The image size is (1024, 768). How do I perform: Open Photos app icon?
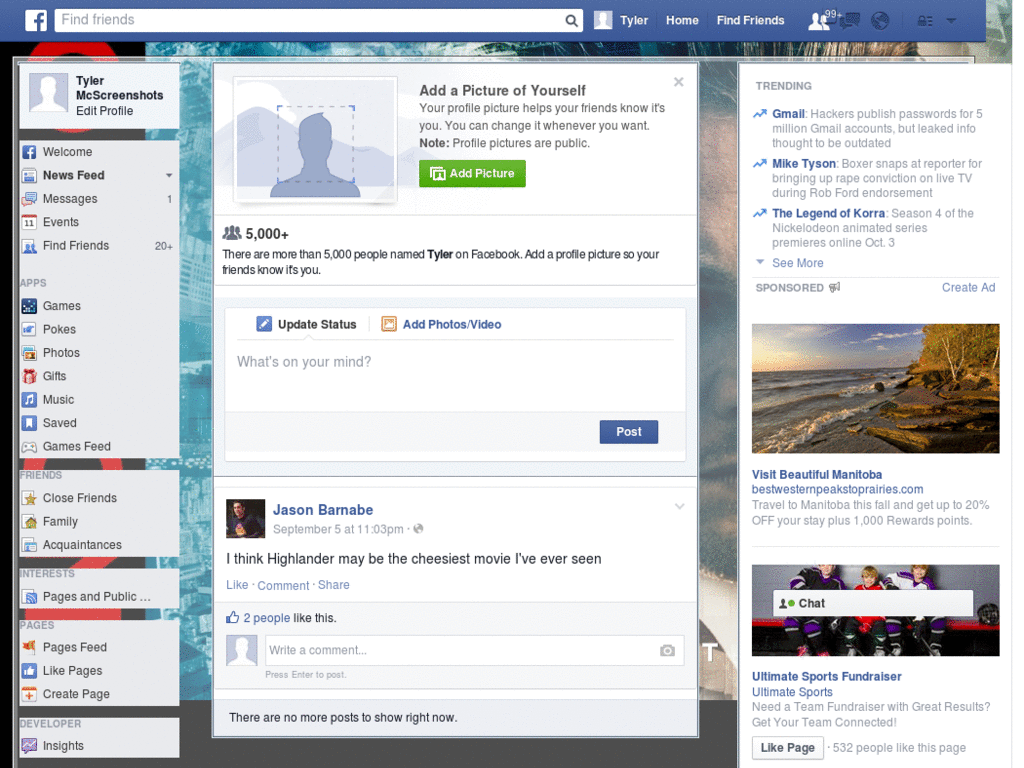(x=29, y=353)
